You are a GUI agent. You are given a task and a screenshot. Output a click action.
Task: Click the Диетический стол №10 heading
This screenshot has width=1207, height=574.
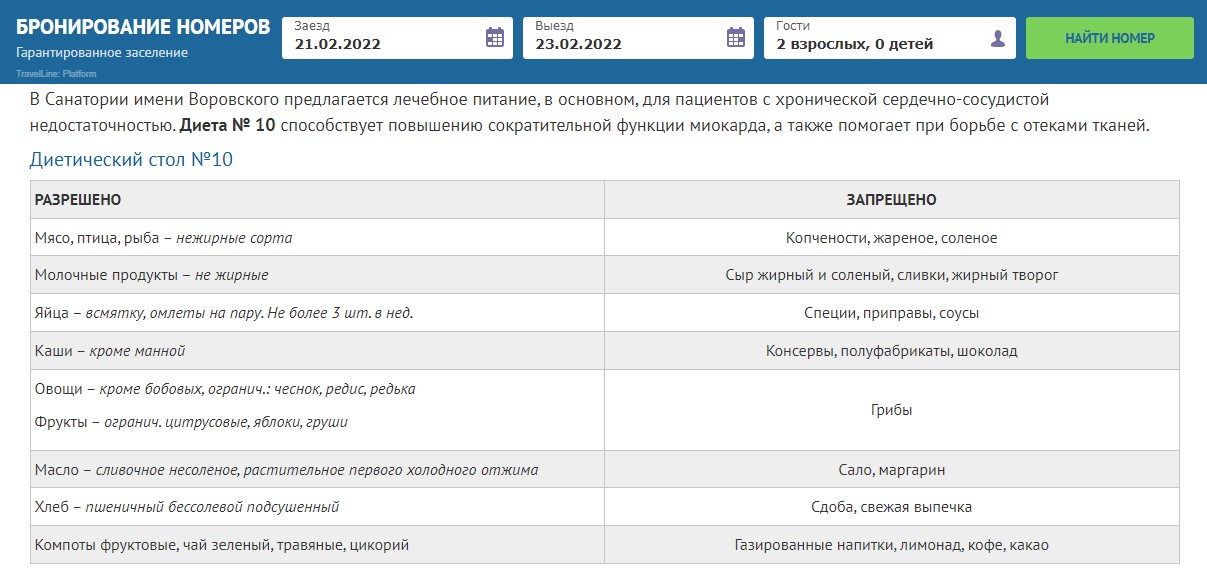tap(131, 160)
